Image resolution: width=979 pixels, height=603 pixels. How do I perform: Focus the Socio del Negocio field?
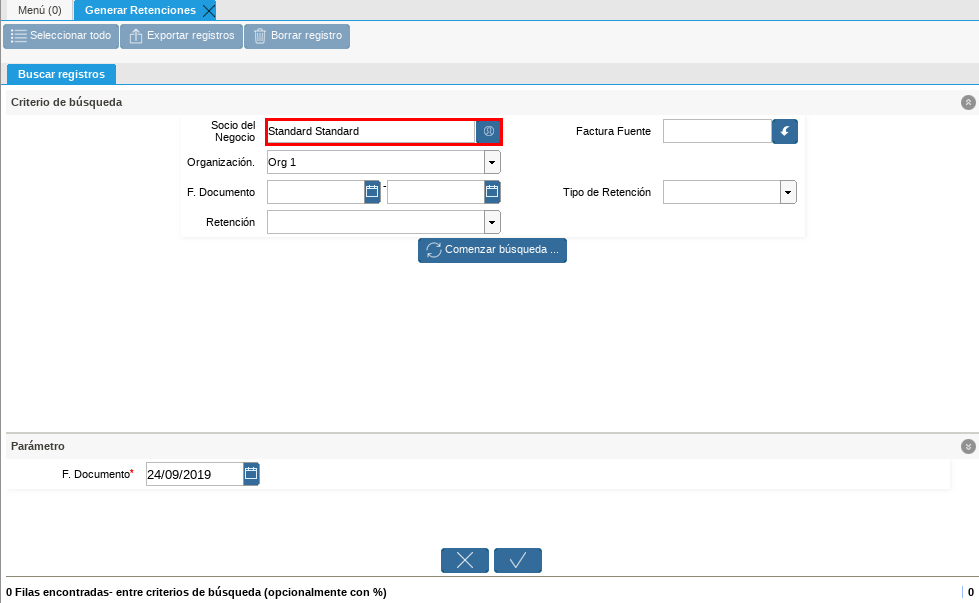[x=371, y=132]
